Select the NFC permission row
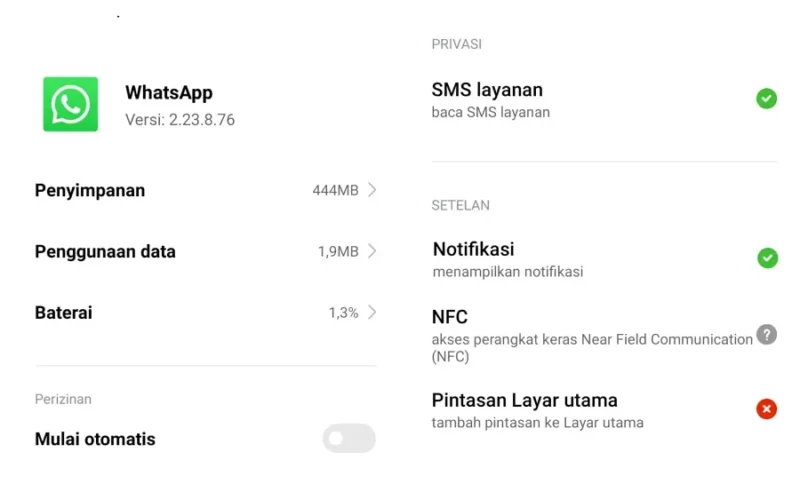This screenshot has height=484, width=800. [x=604, y=335]
